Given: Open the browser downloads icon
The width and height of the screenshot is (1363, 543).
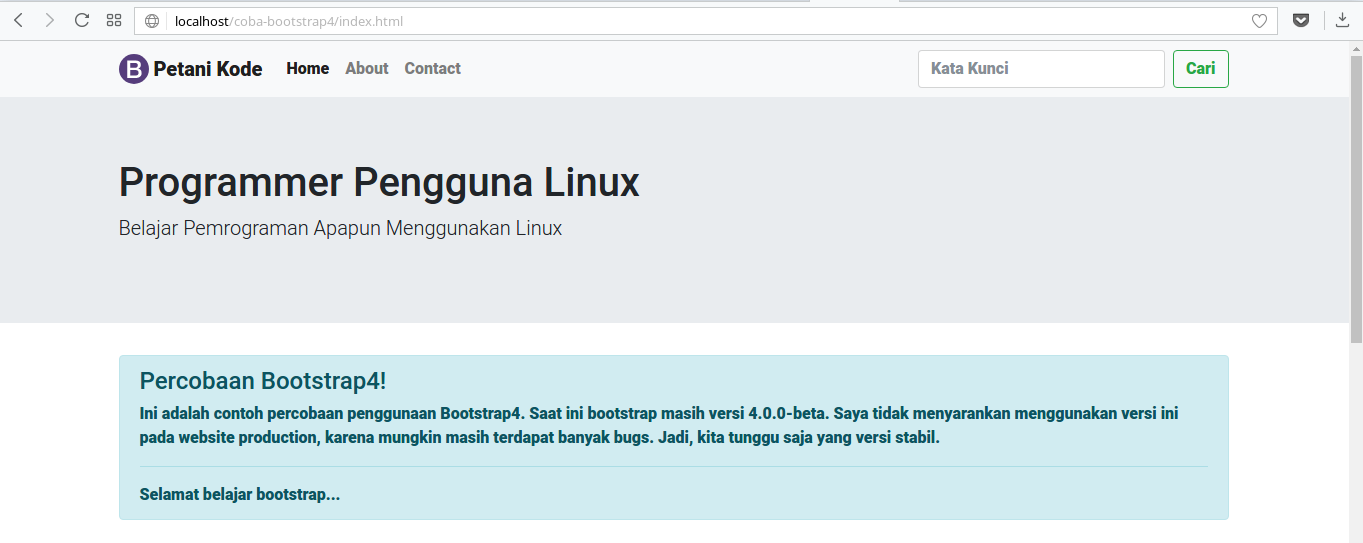Looking at the screenshot, I should (x=1342, y=21).
